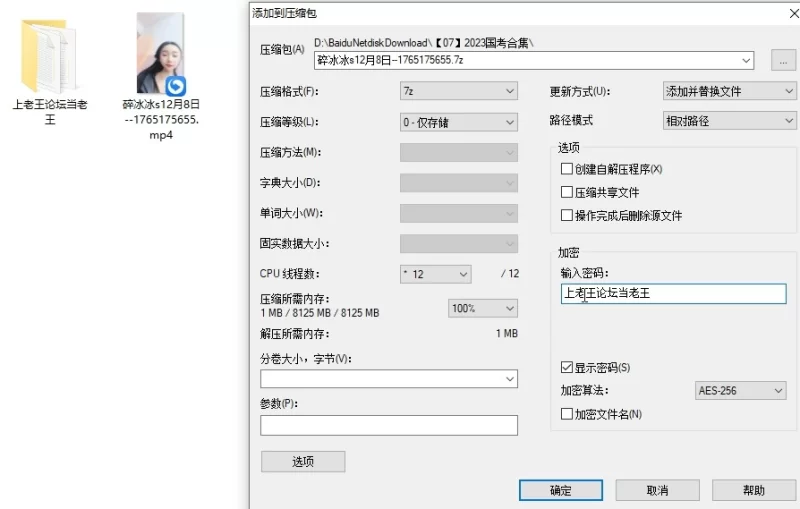Open the 更新方式 dropdown

click(730, 91)
